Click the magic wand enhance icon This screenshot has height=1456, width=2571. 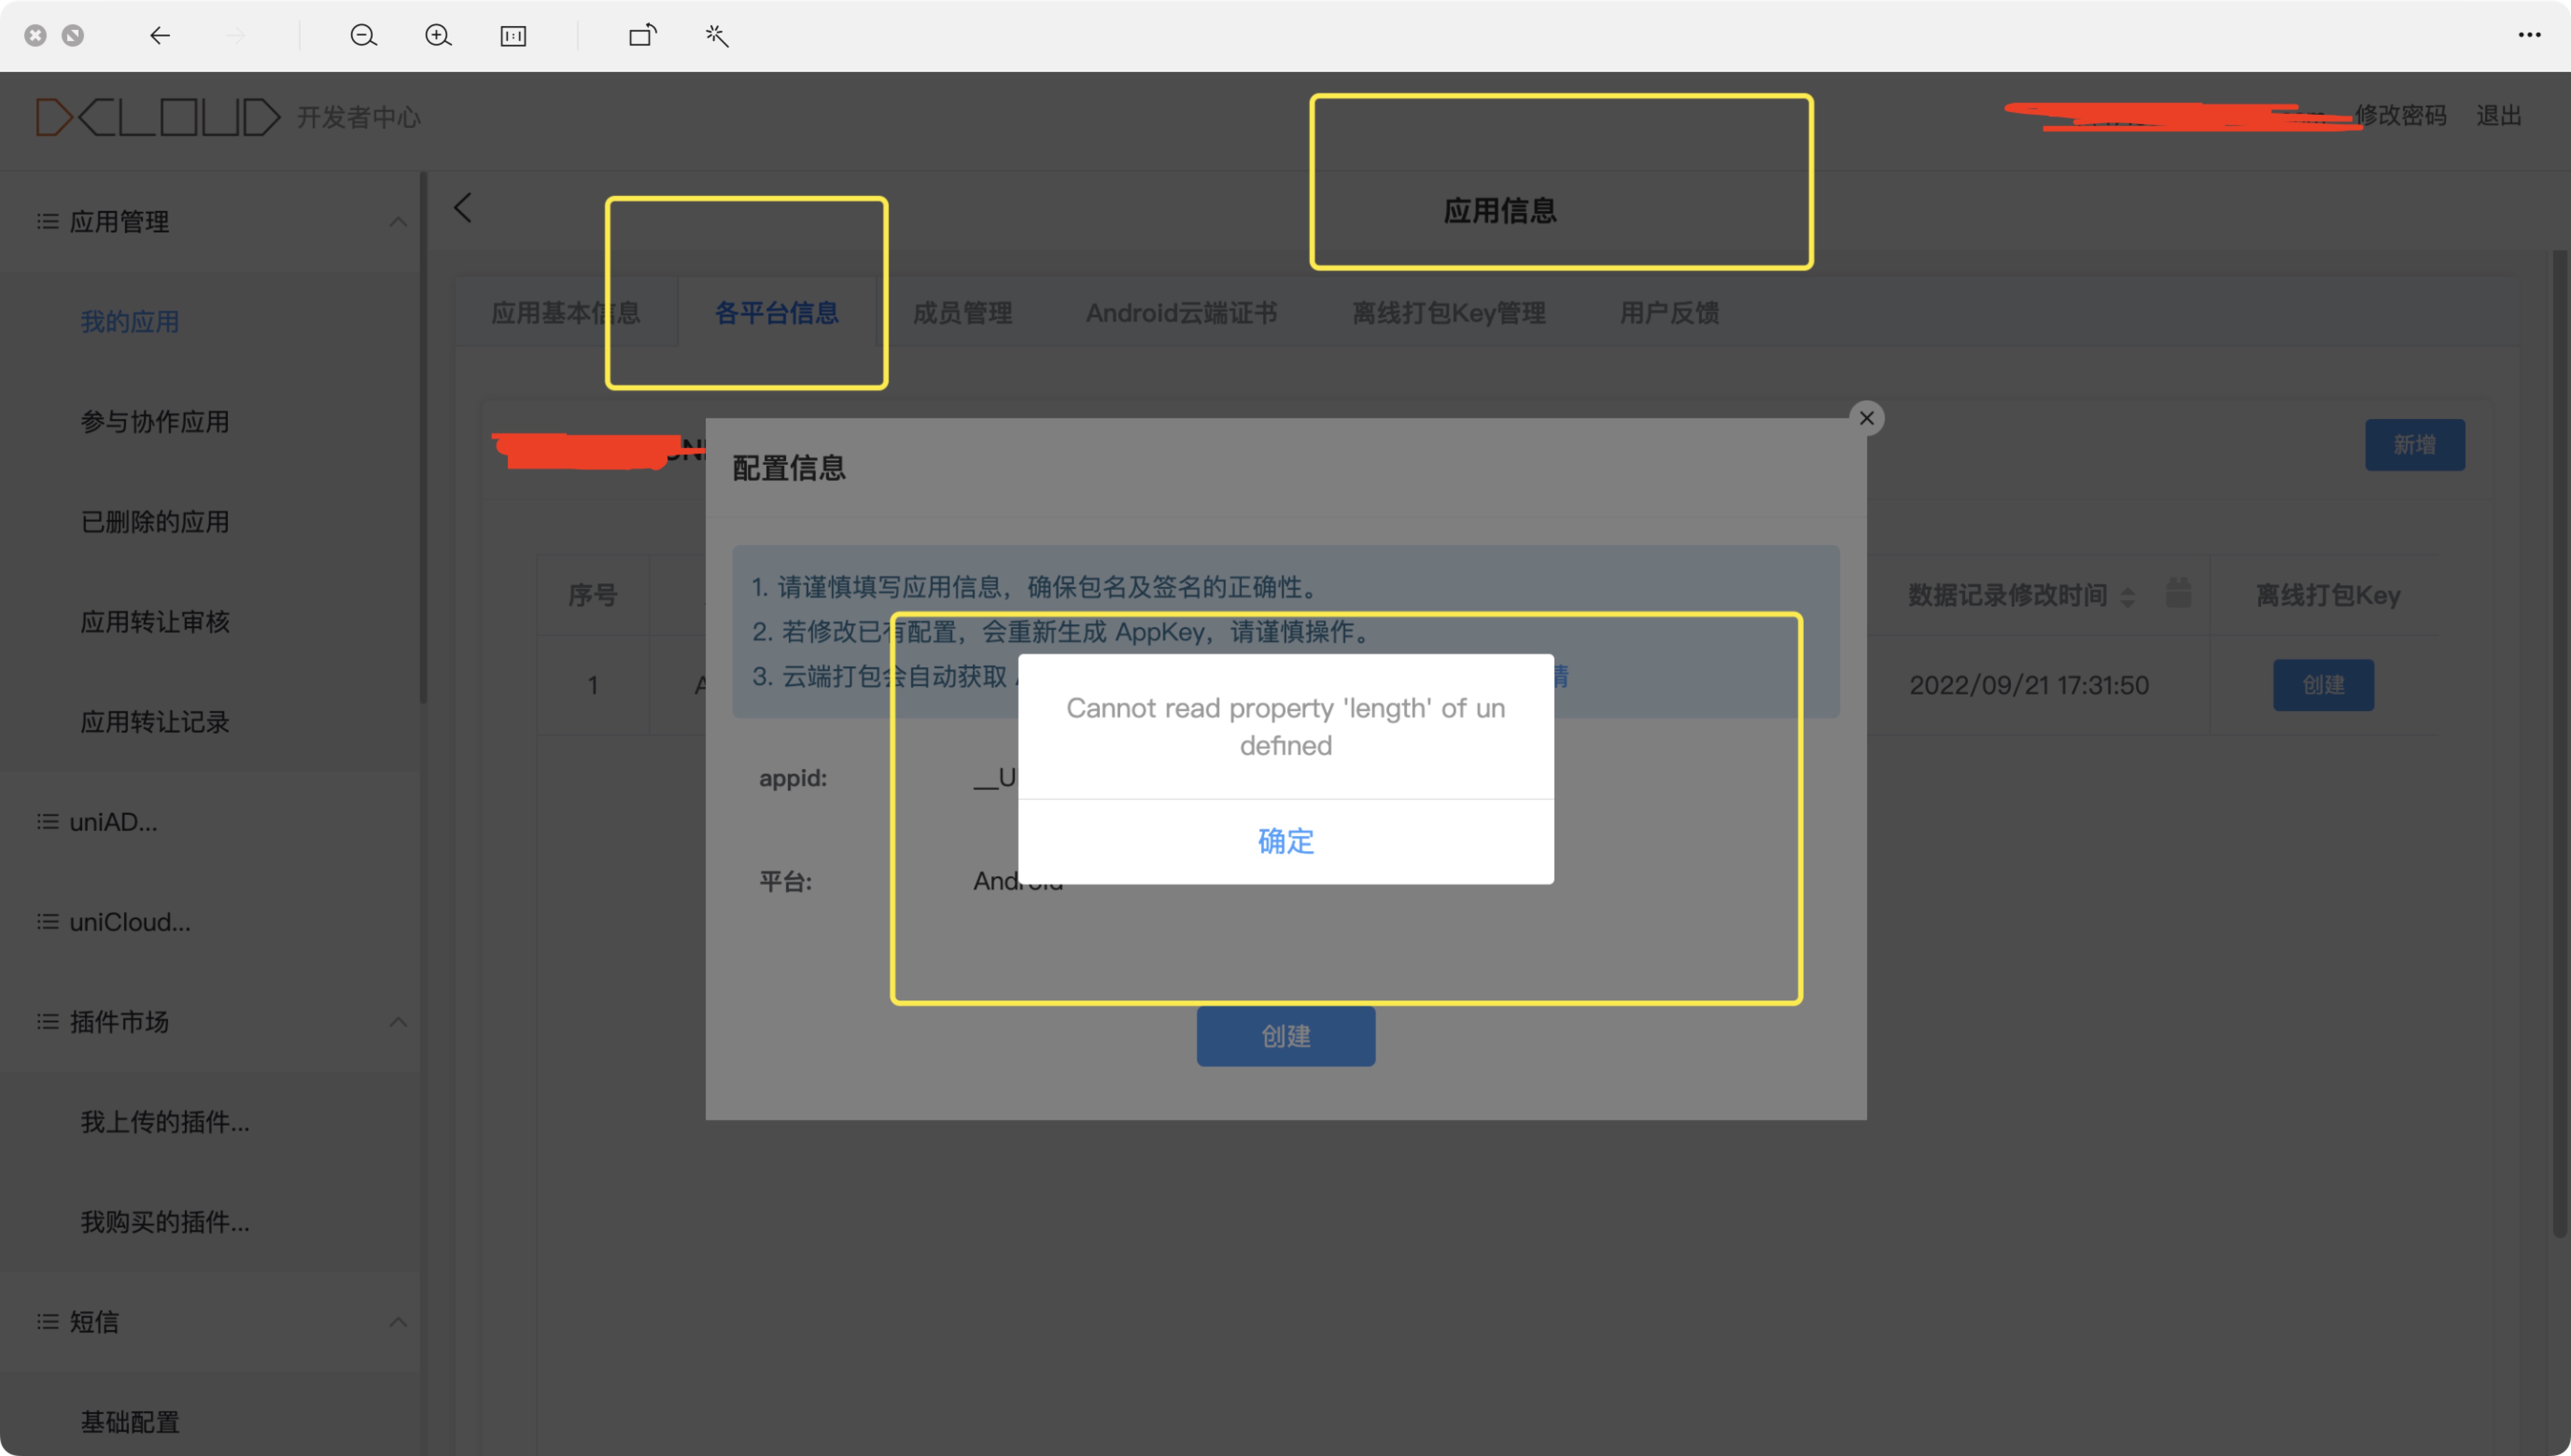click(717, 36)
